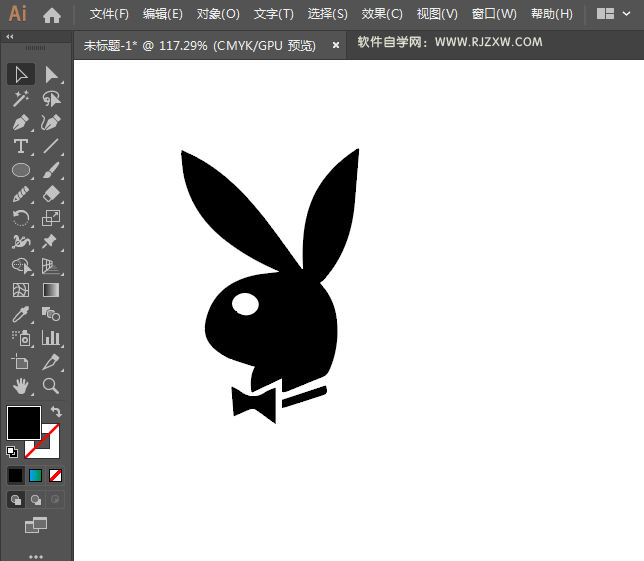Image resolution: width=644 pixels, height=561 pixels.
Task: Collapse toolbar with double arrows
Action: click(x=10, y=37)
